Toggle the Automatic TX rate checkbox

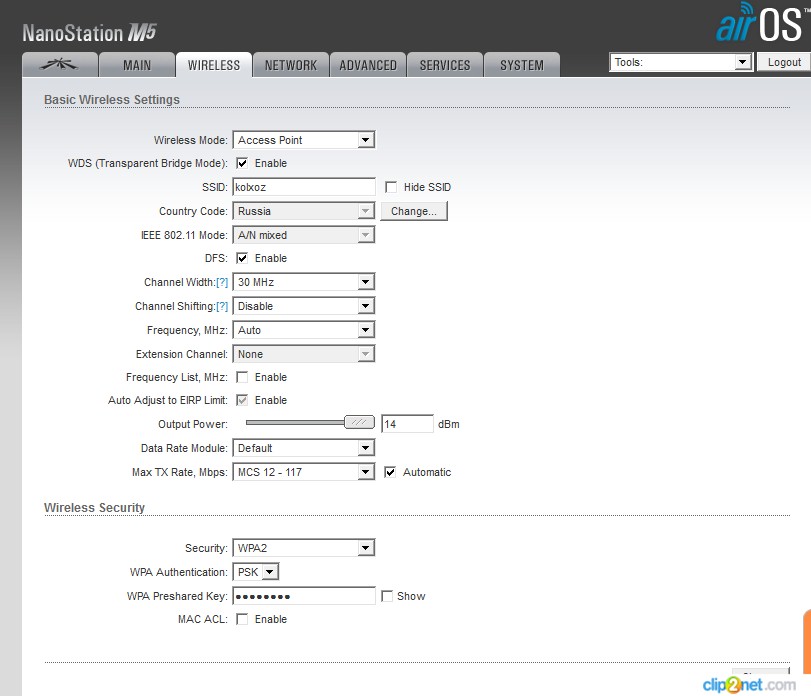click(390, 472)
